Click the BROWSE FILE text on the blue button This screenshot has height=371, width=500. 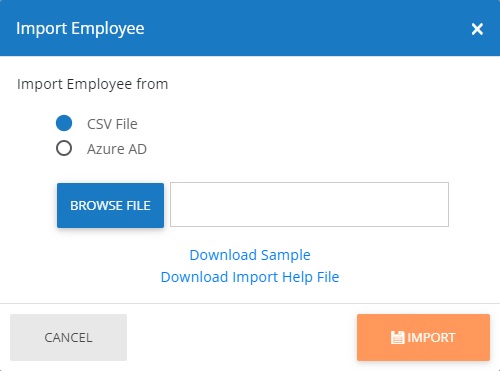coord(110,206)
